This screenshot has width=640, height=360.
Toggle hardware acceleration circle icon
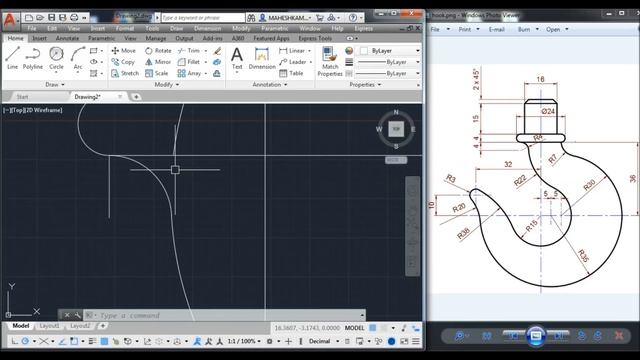(391, 341)
